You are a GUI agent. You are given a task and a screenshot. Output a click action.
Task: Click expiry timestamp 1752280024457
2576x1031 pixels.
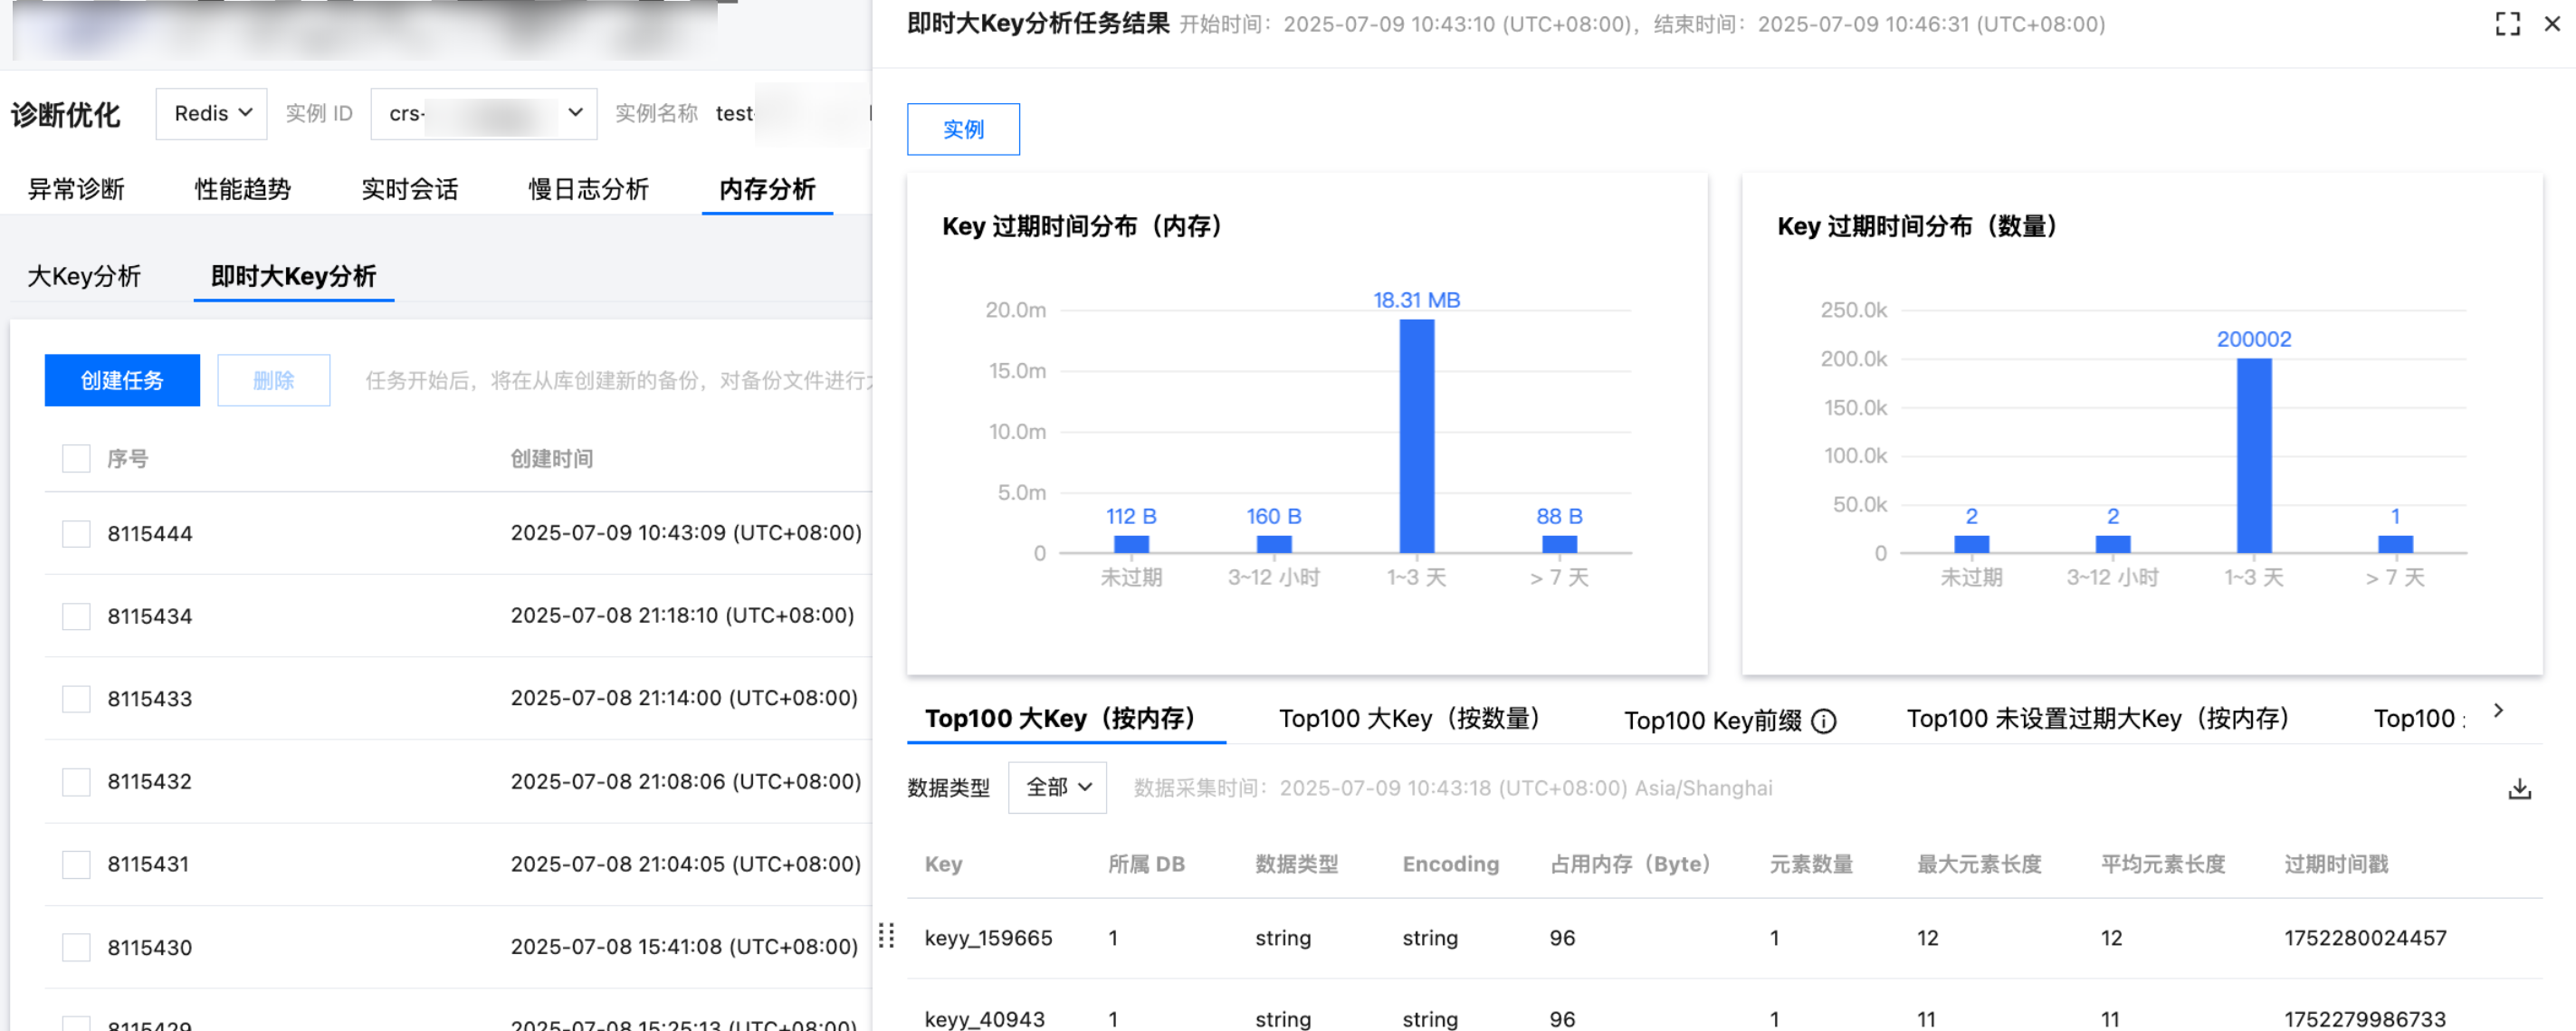tap(2365, 938)
